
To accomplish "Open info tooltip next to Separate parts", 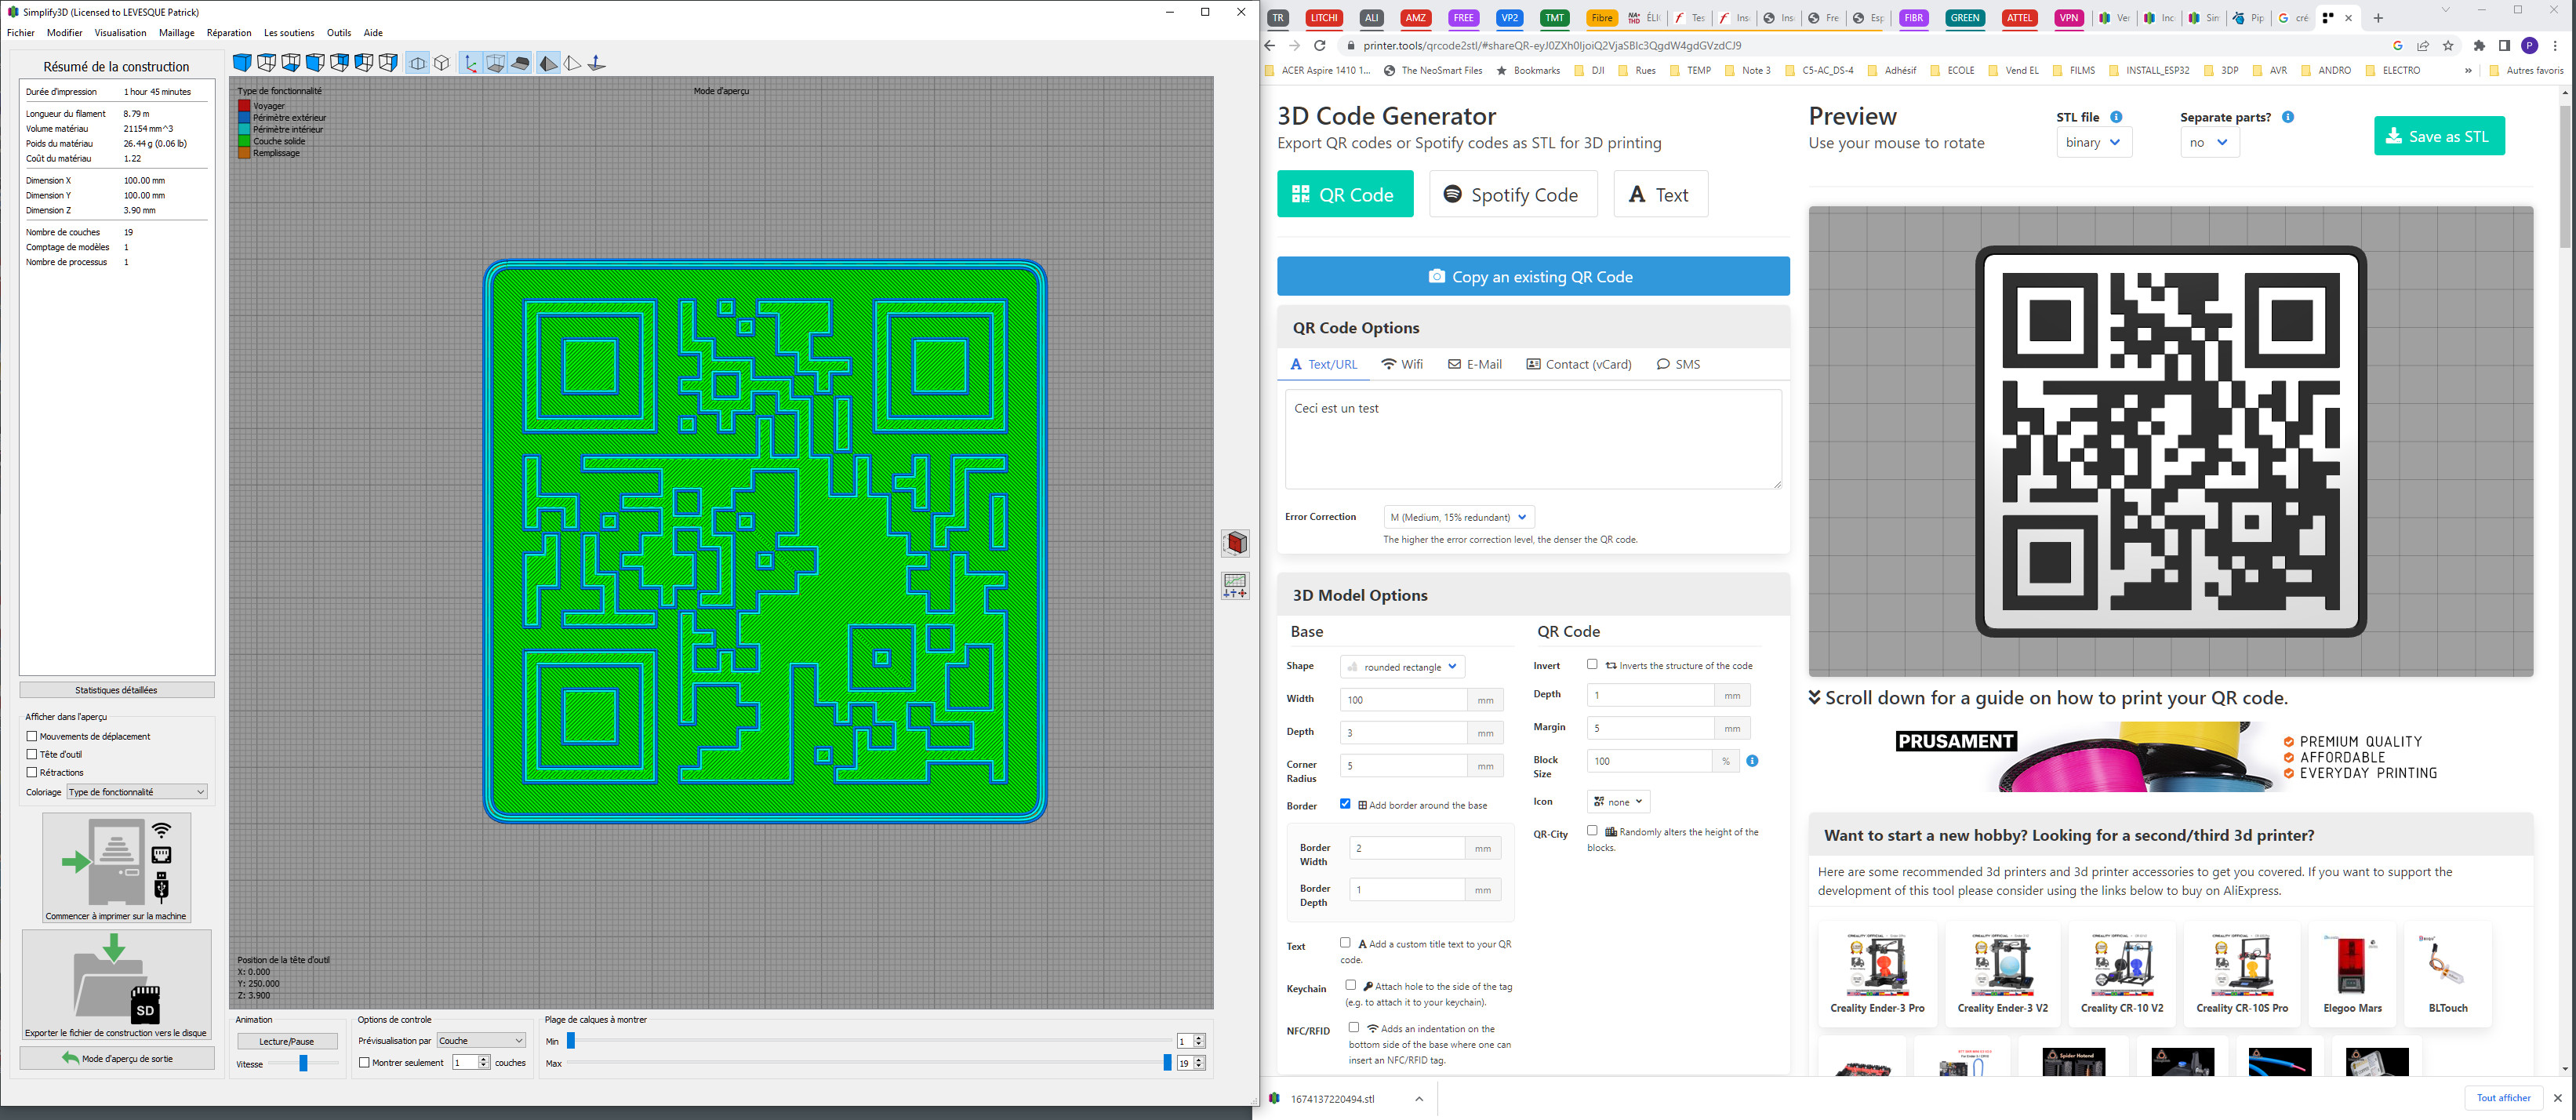I will pyautogui.click(x=2288, y=117).
